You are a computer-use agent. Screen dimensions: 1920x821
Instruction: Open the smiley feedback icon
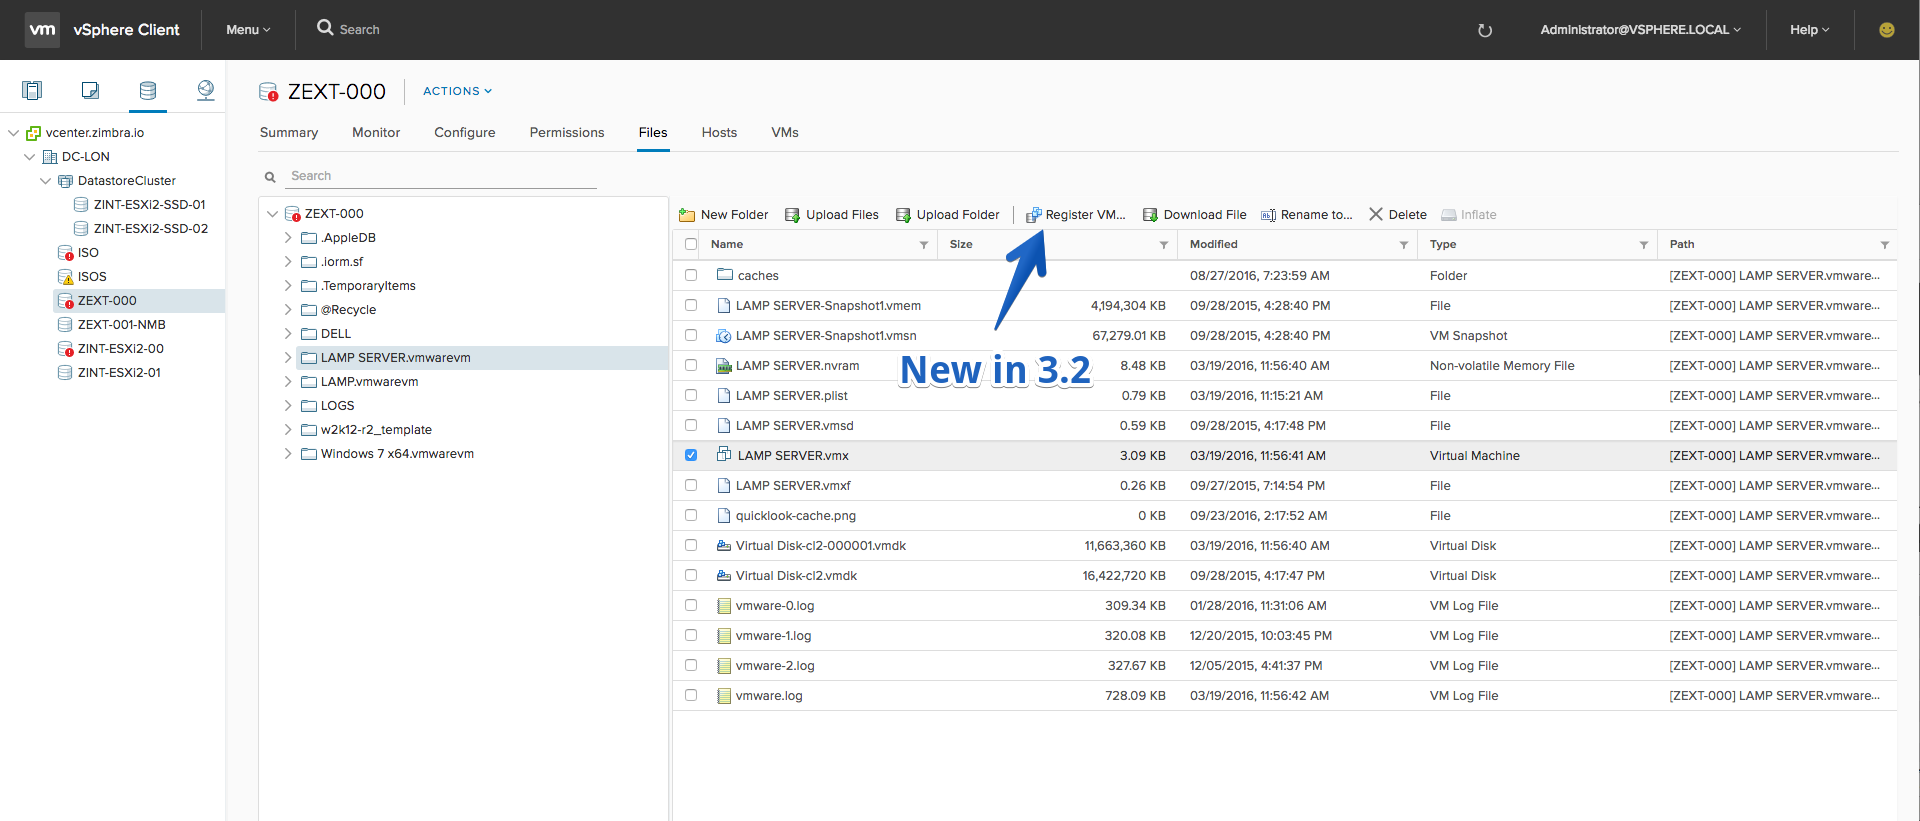point(1887,30)
